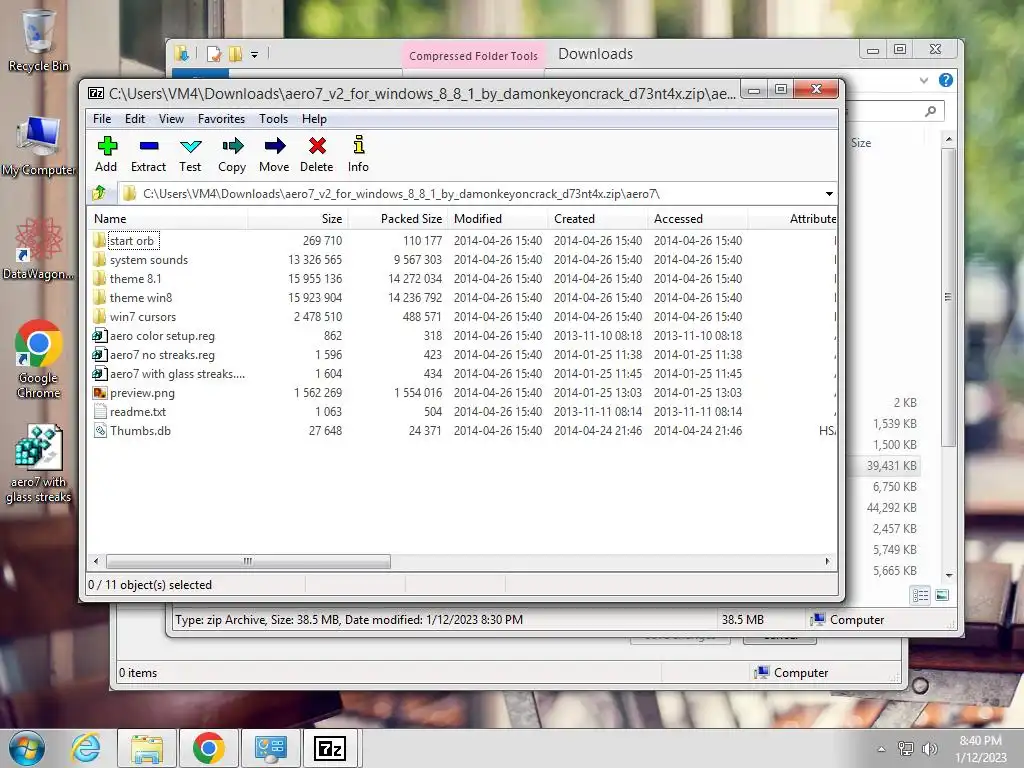The image size is (1024, 768).
Task: Open the View menu
Action: (171, 119)
